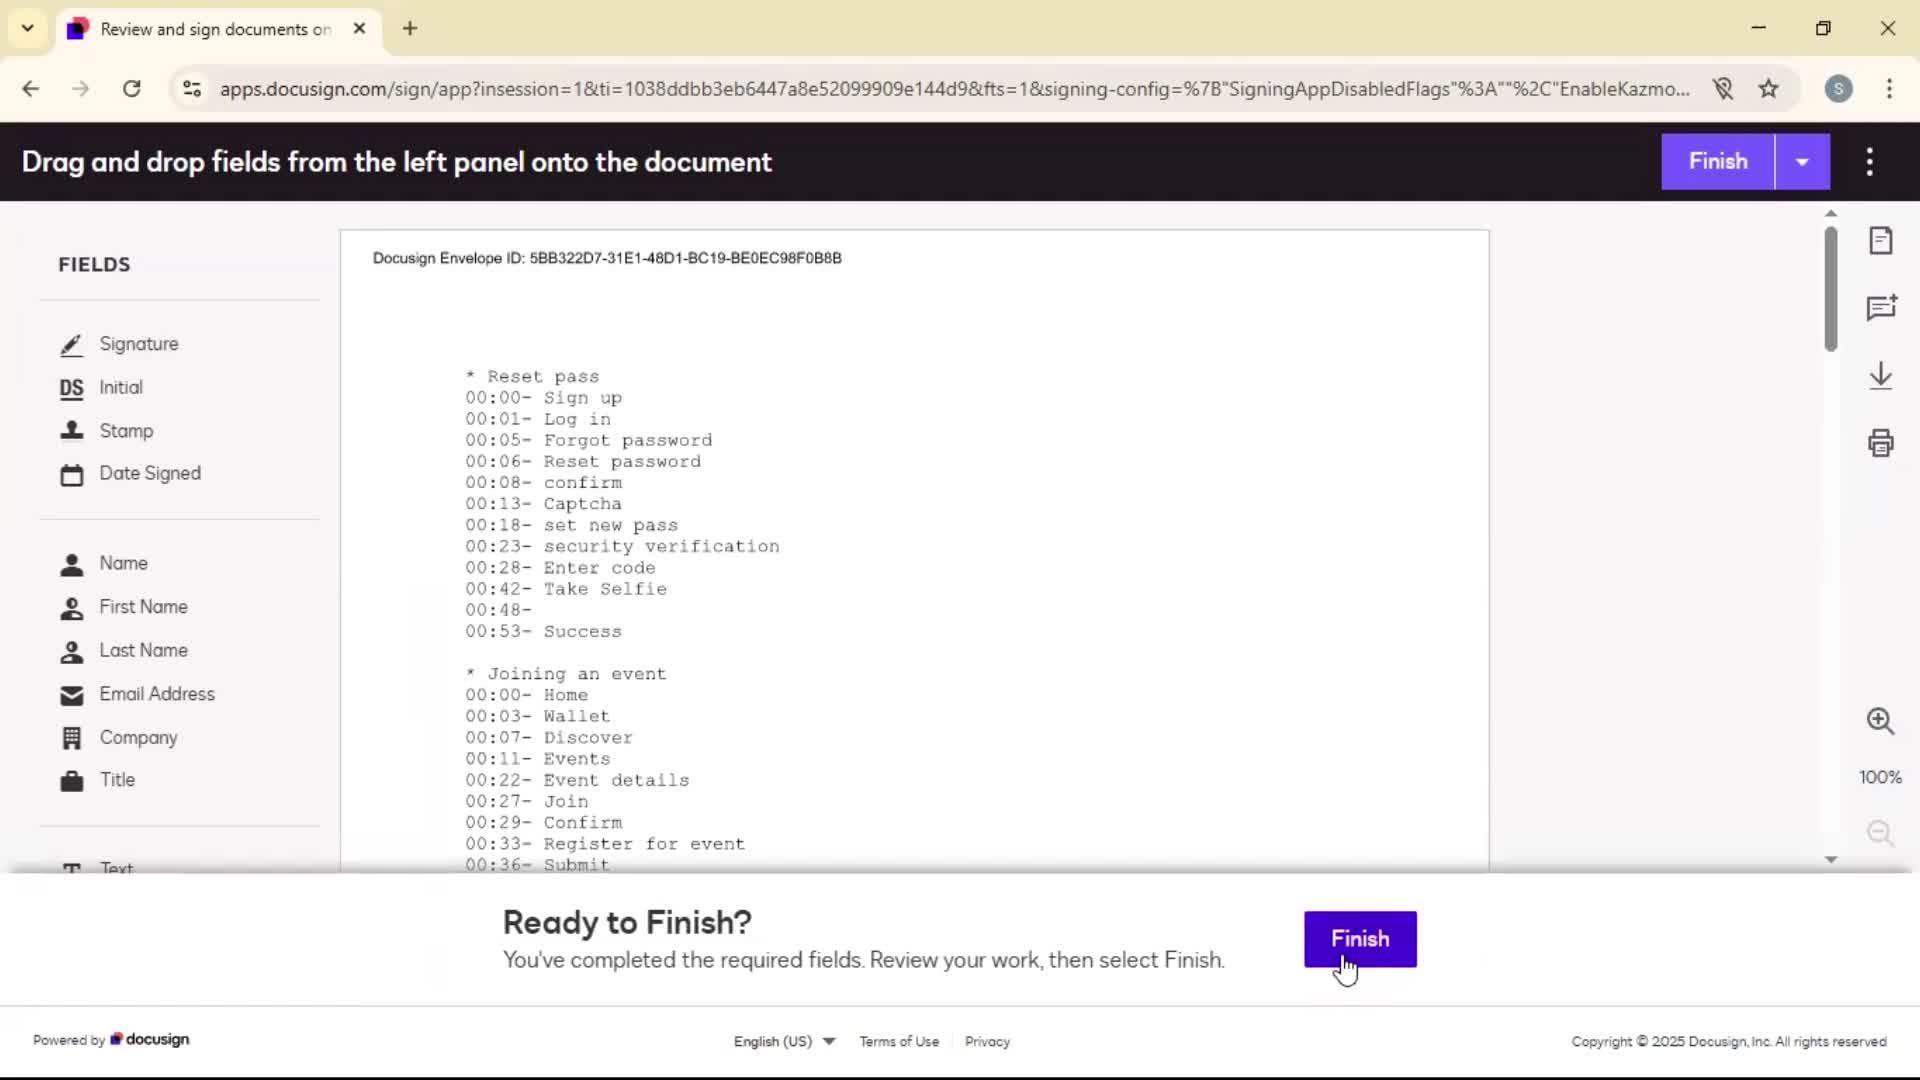The height and width of the screenshot is (1080, 1920).
Task: Close the Review and sign documents tab
Action: (359, 29)
